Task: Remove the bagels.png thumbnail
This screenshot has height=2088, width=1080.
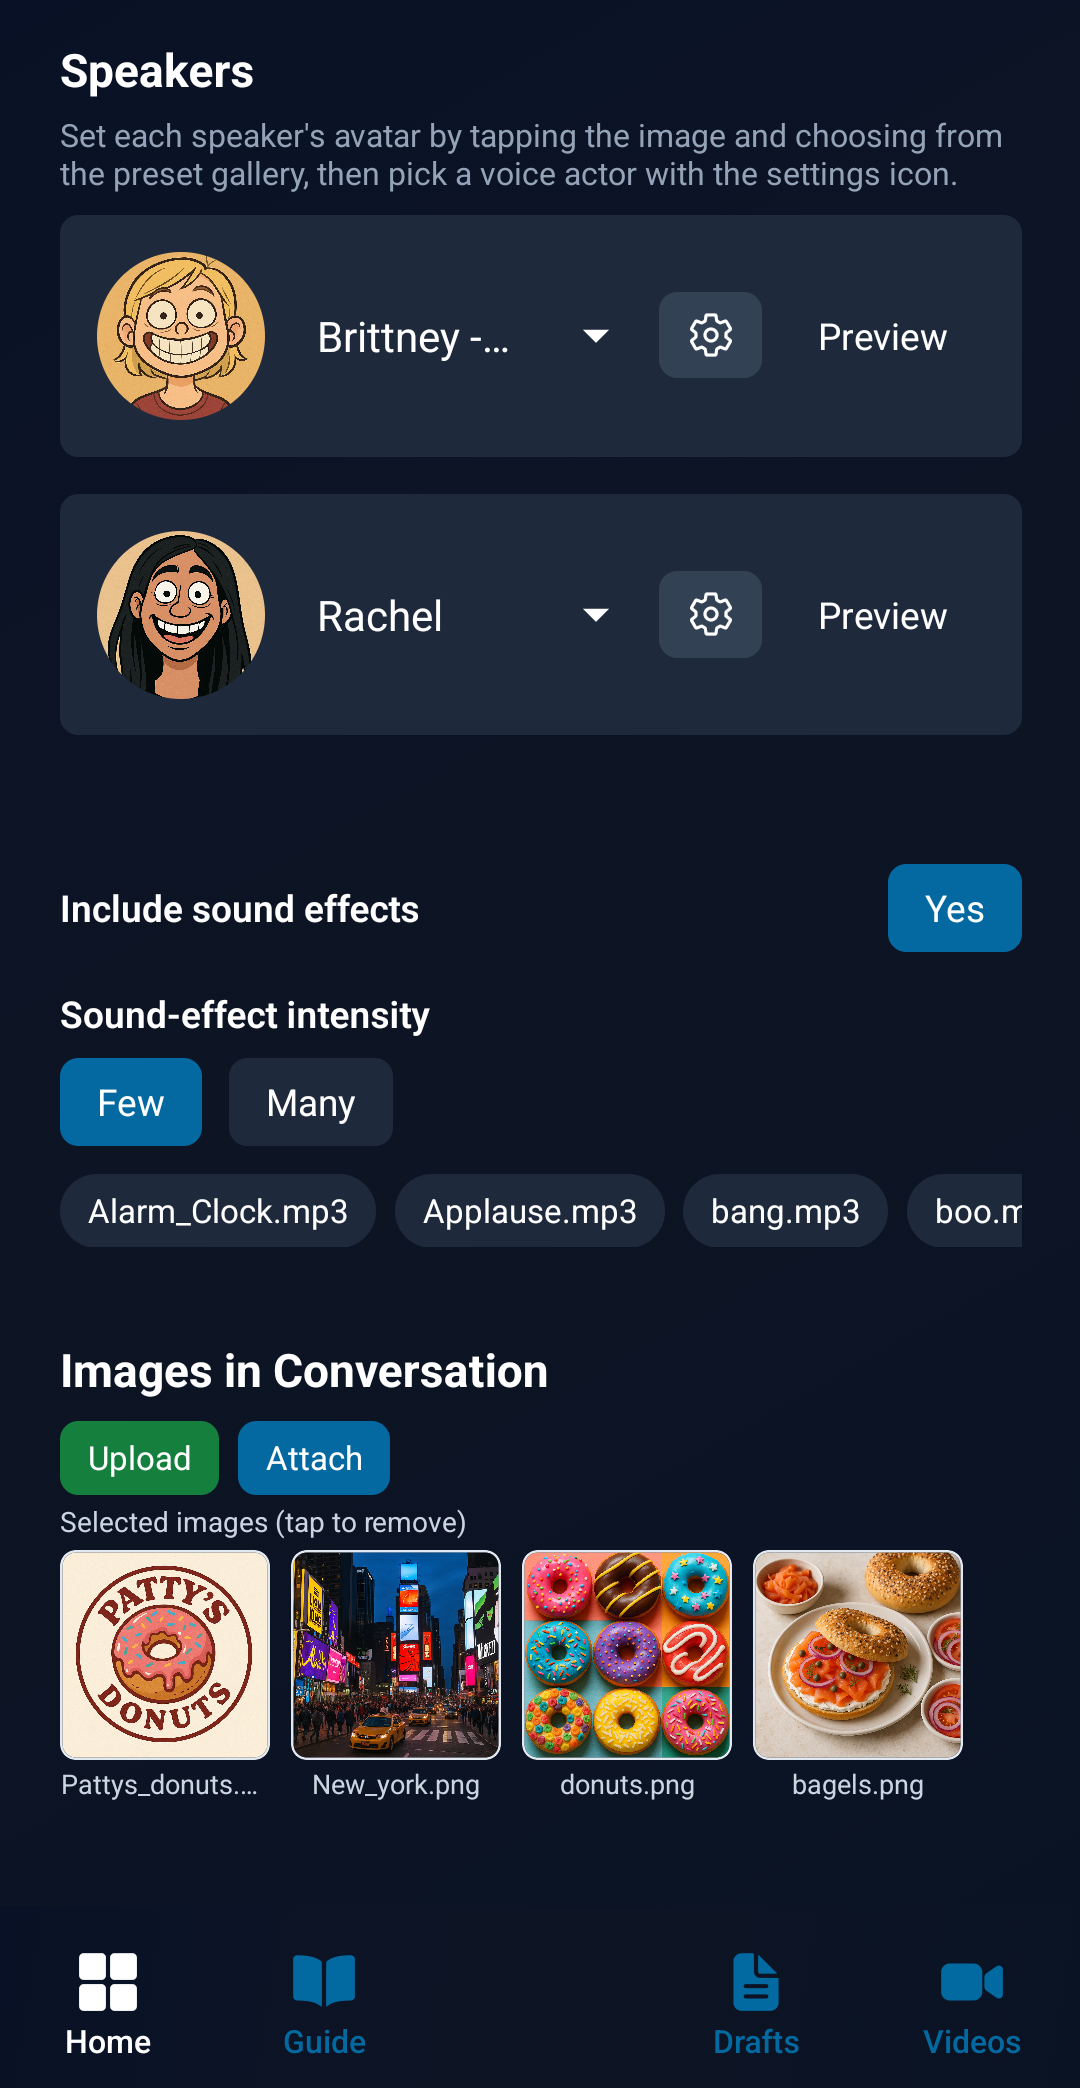Action: pos(858,1655)
